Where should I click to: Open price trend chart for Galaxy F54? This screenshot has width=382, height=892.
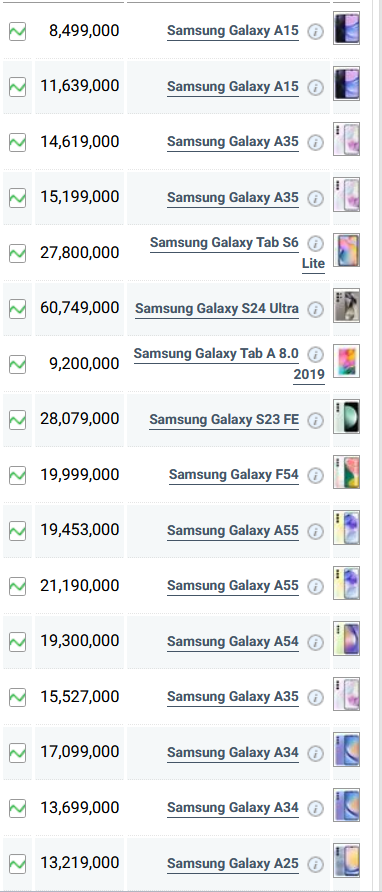pyautogui.click(x=18, y=475)
